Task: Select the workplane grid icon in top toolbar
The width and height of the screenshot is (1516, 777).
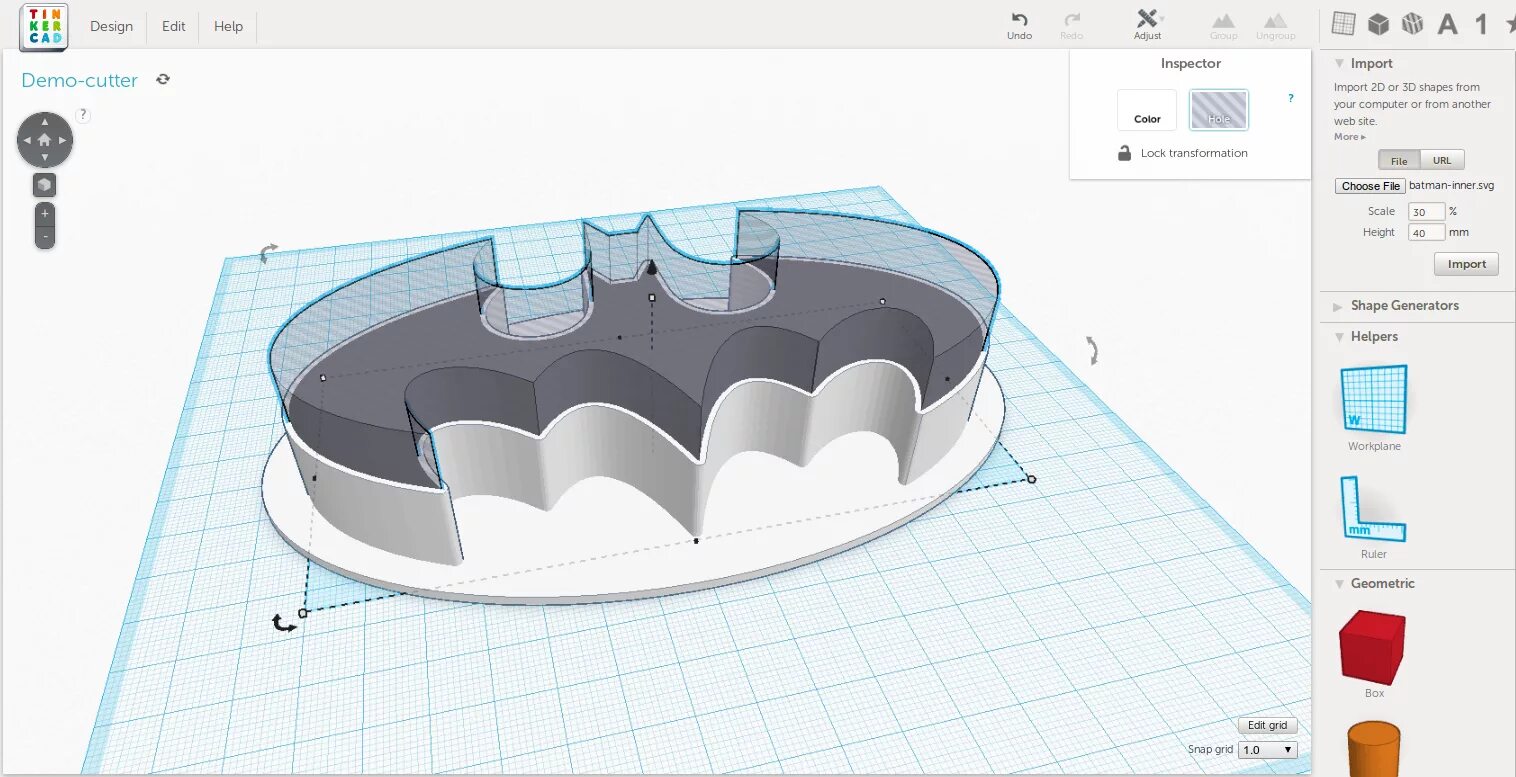Action: pyautogui.click(x=1344, y=24)
